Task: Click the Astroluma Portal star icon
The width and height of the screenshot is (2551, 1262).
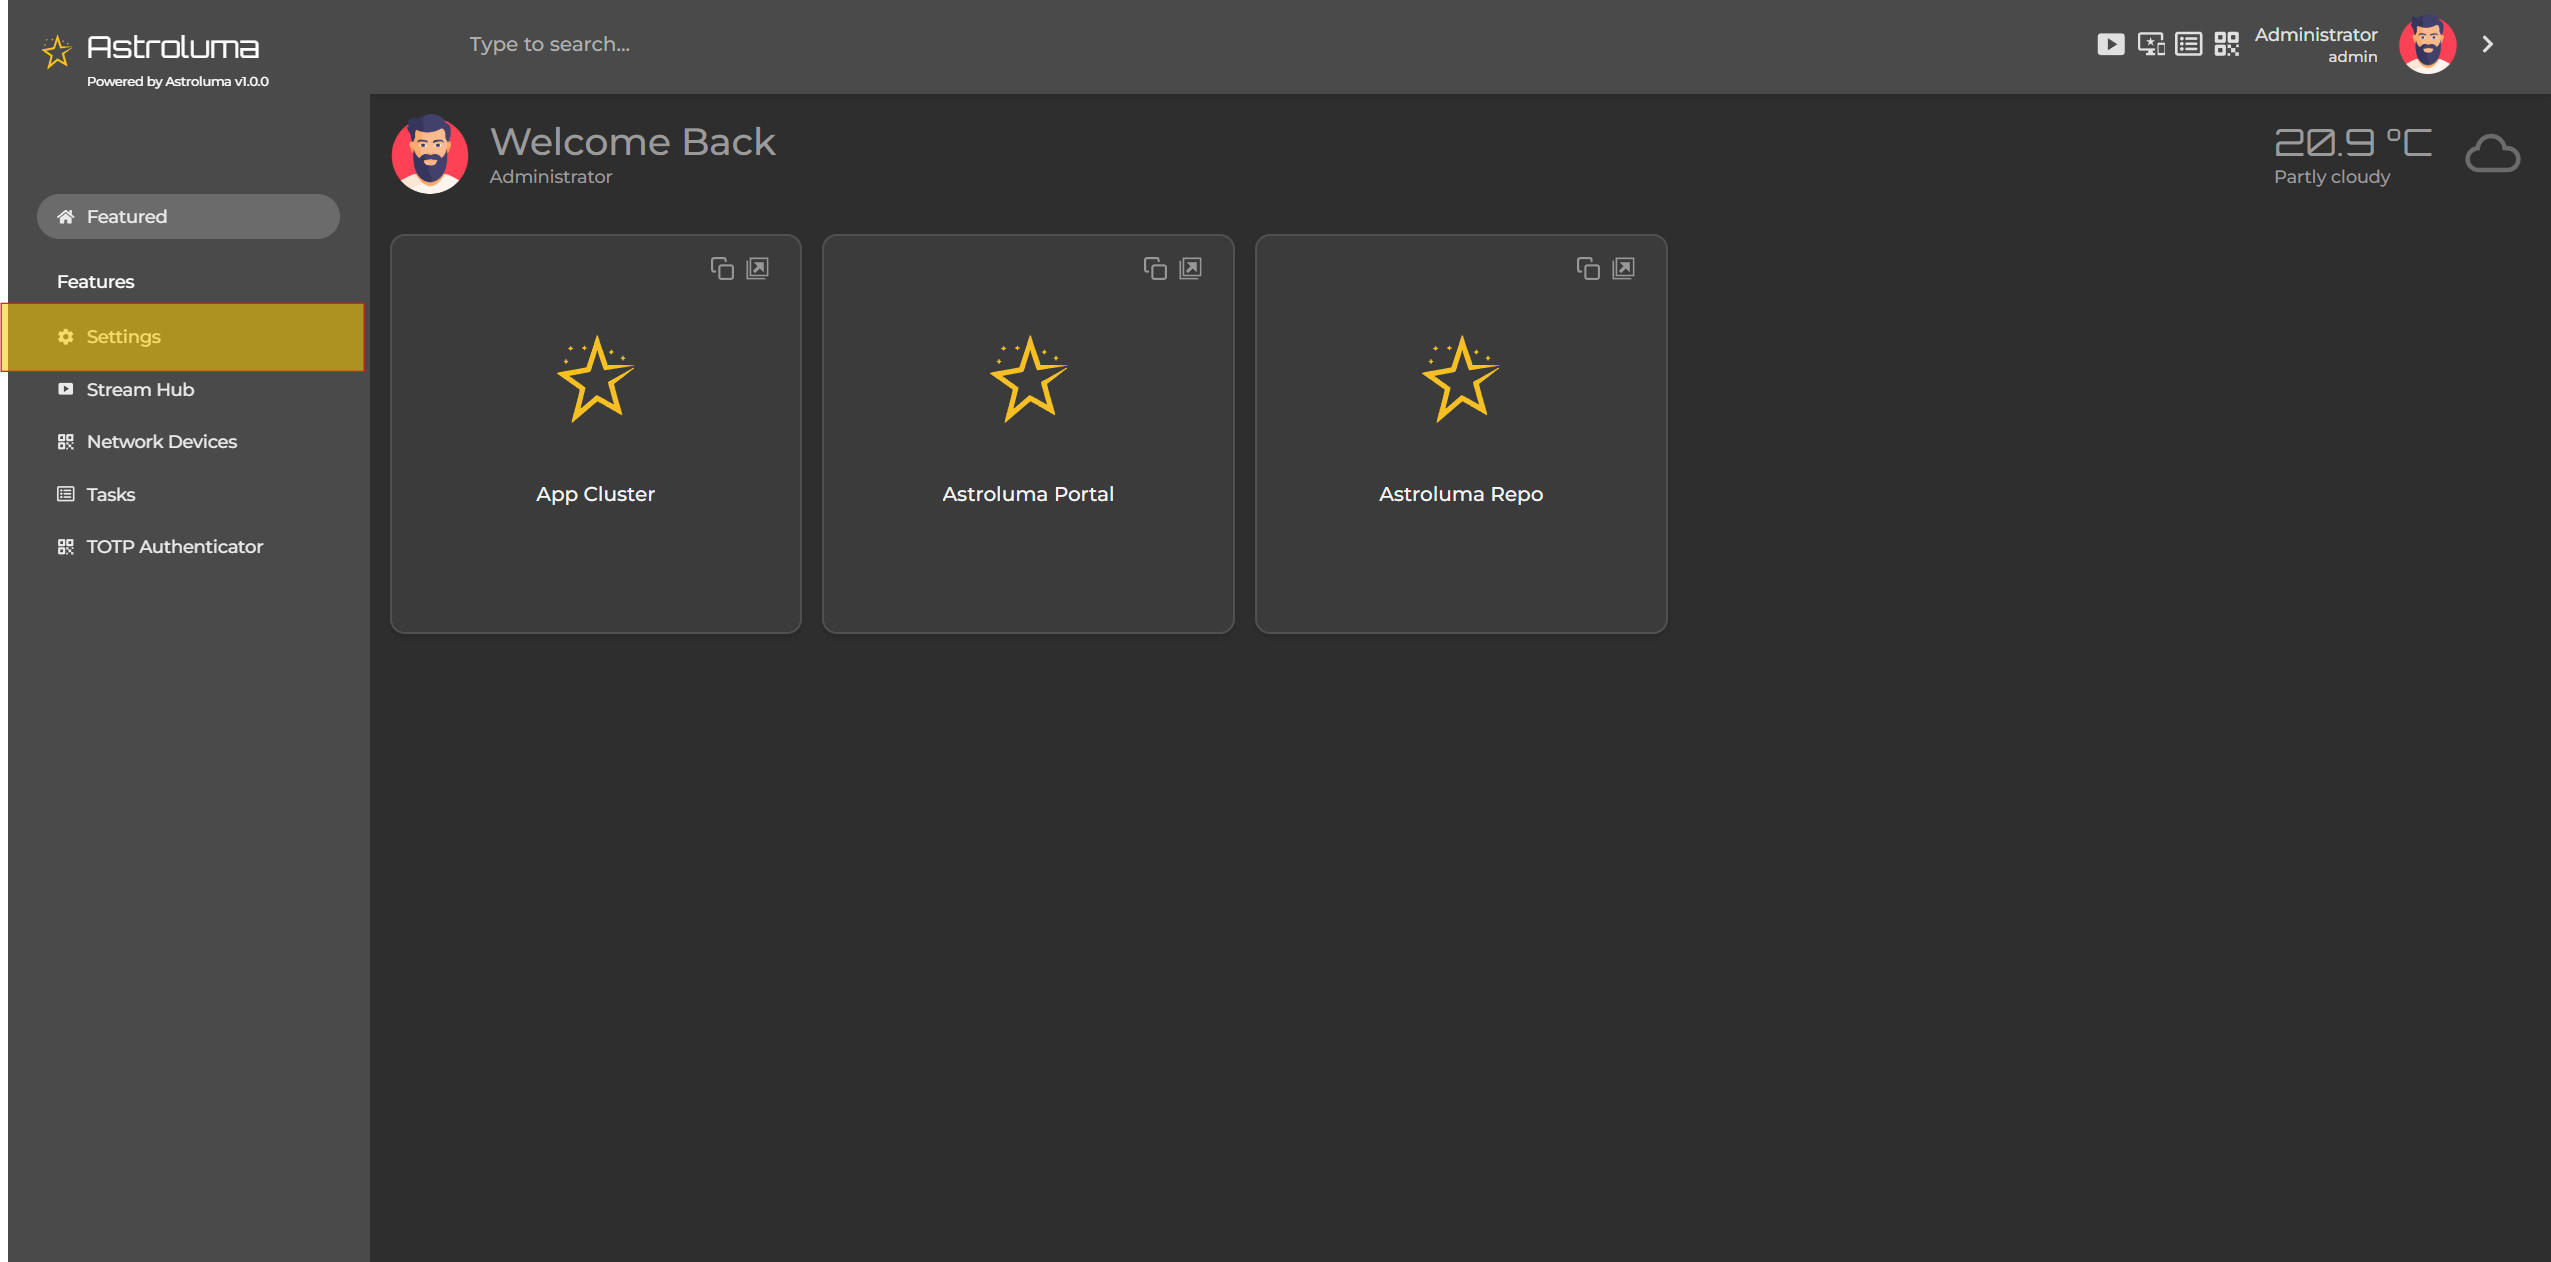Action: point(1029,379)
